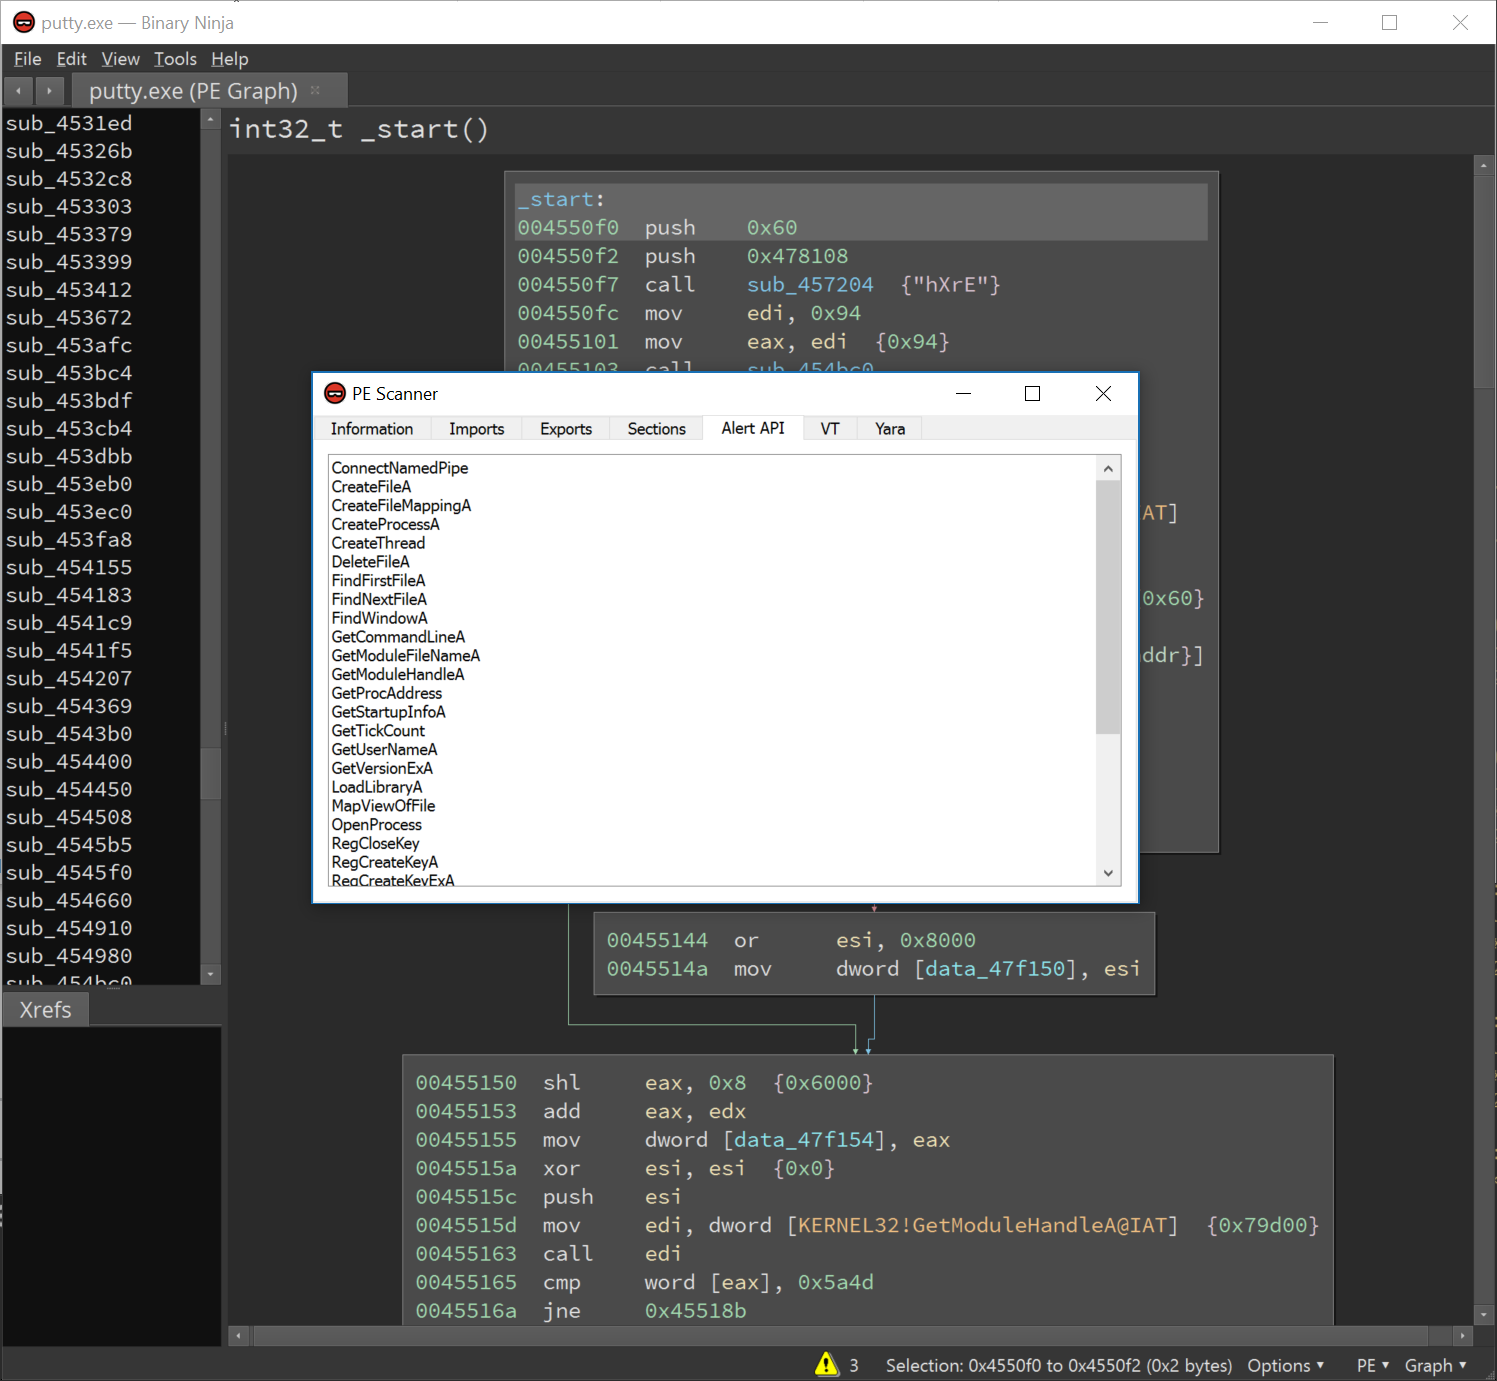
Task: Close the putty.exe PE Graph tab
Action: click(x=315, y=90)
